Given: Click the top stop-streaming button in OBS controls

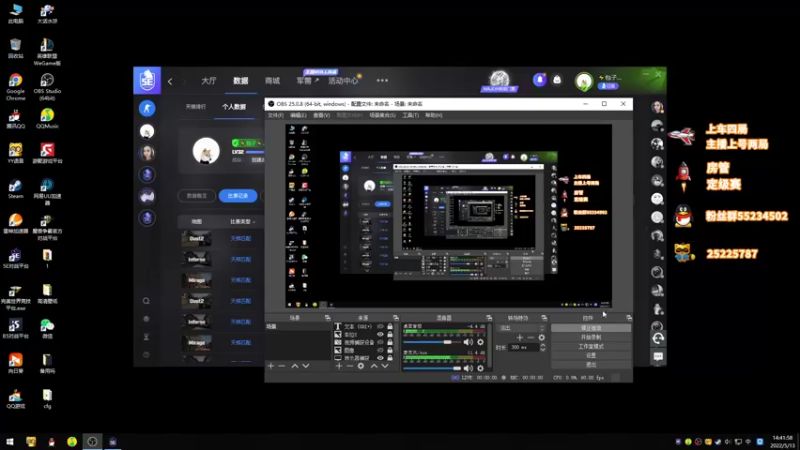Looking at the screenshot, I should 591,328.
